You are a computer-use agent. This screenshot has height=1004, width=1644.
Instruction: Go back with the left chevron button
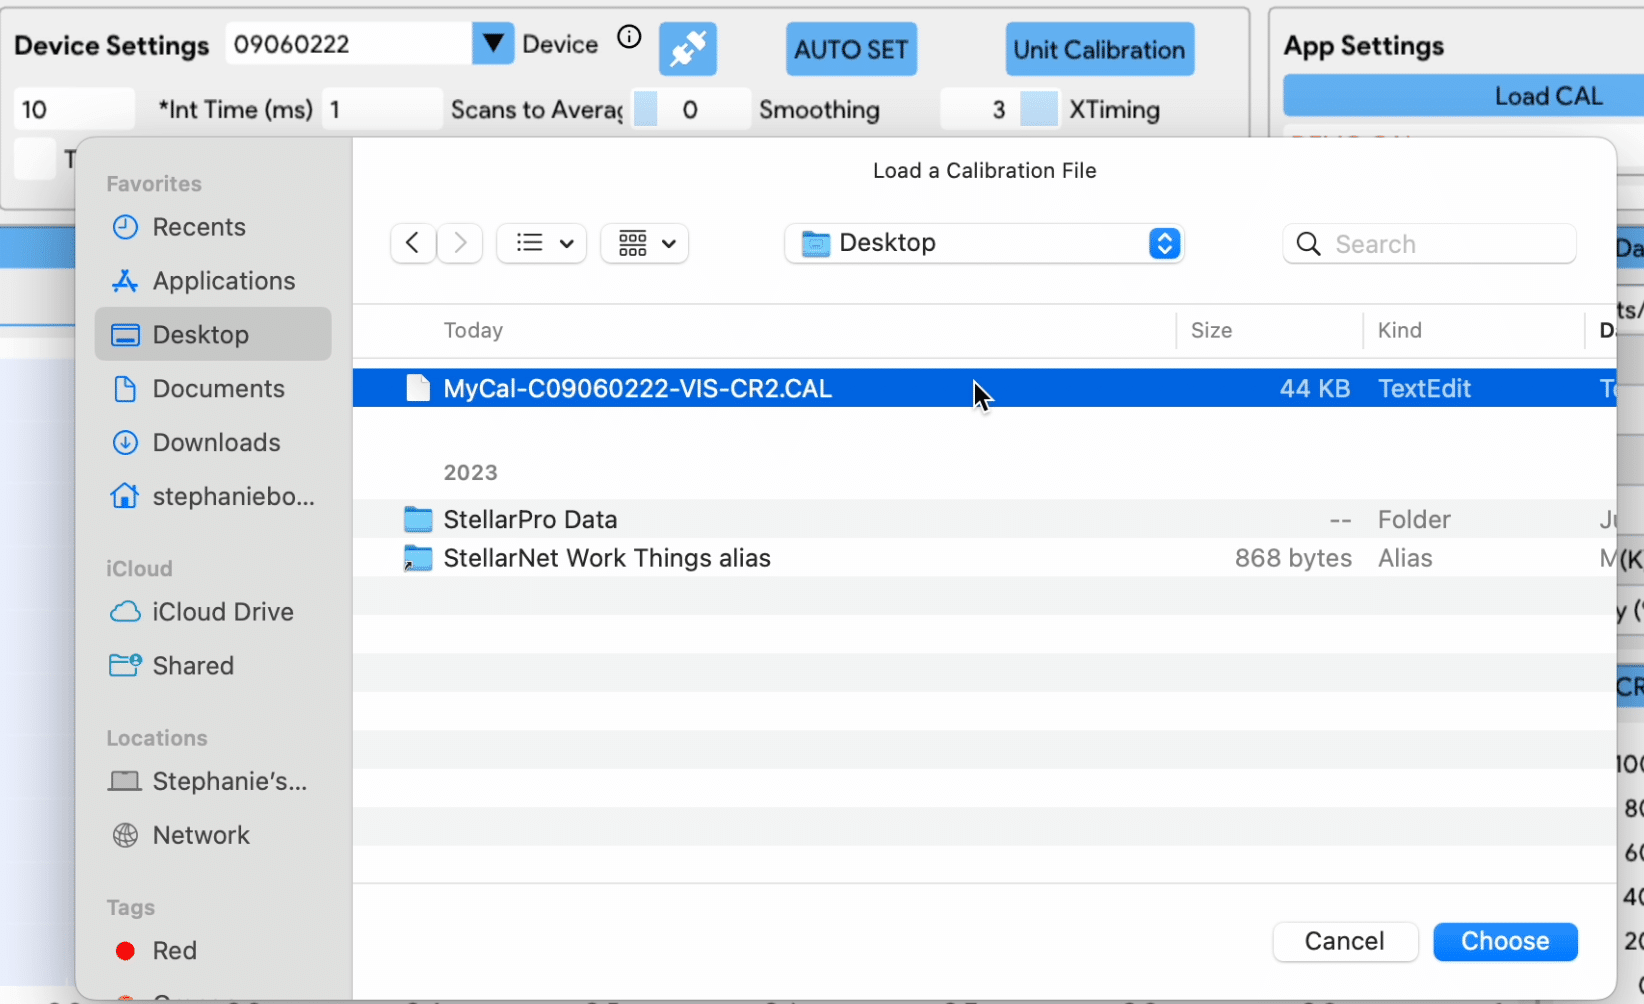412,243
